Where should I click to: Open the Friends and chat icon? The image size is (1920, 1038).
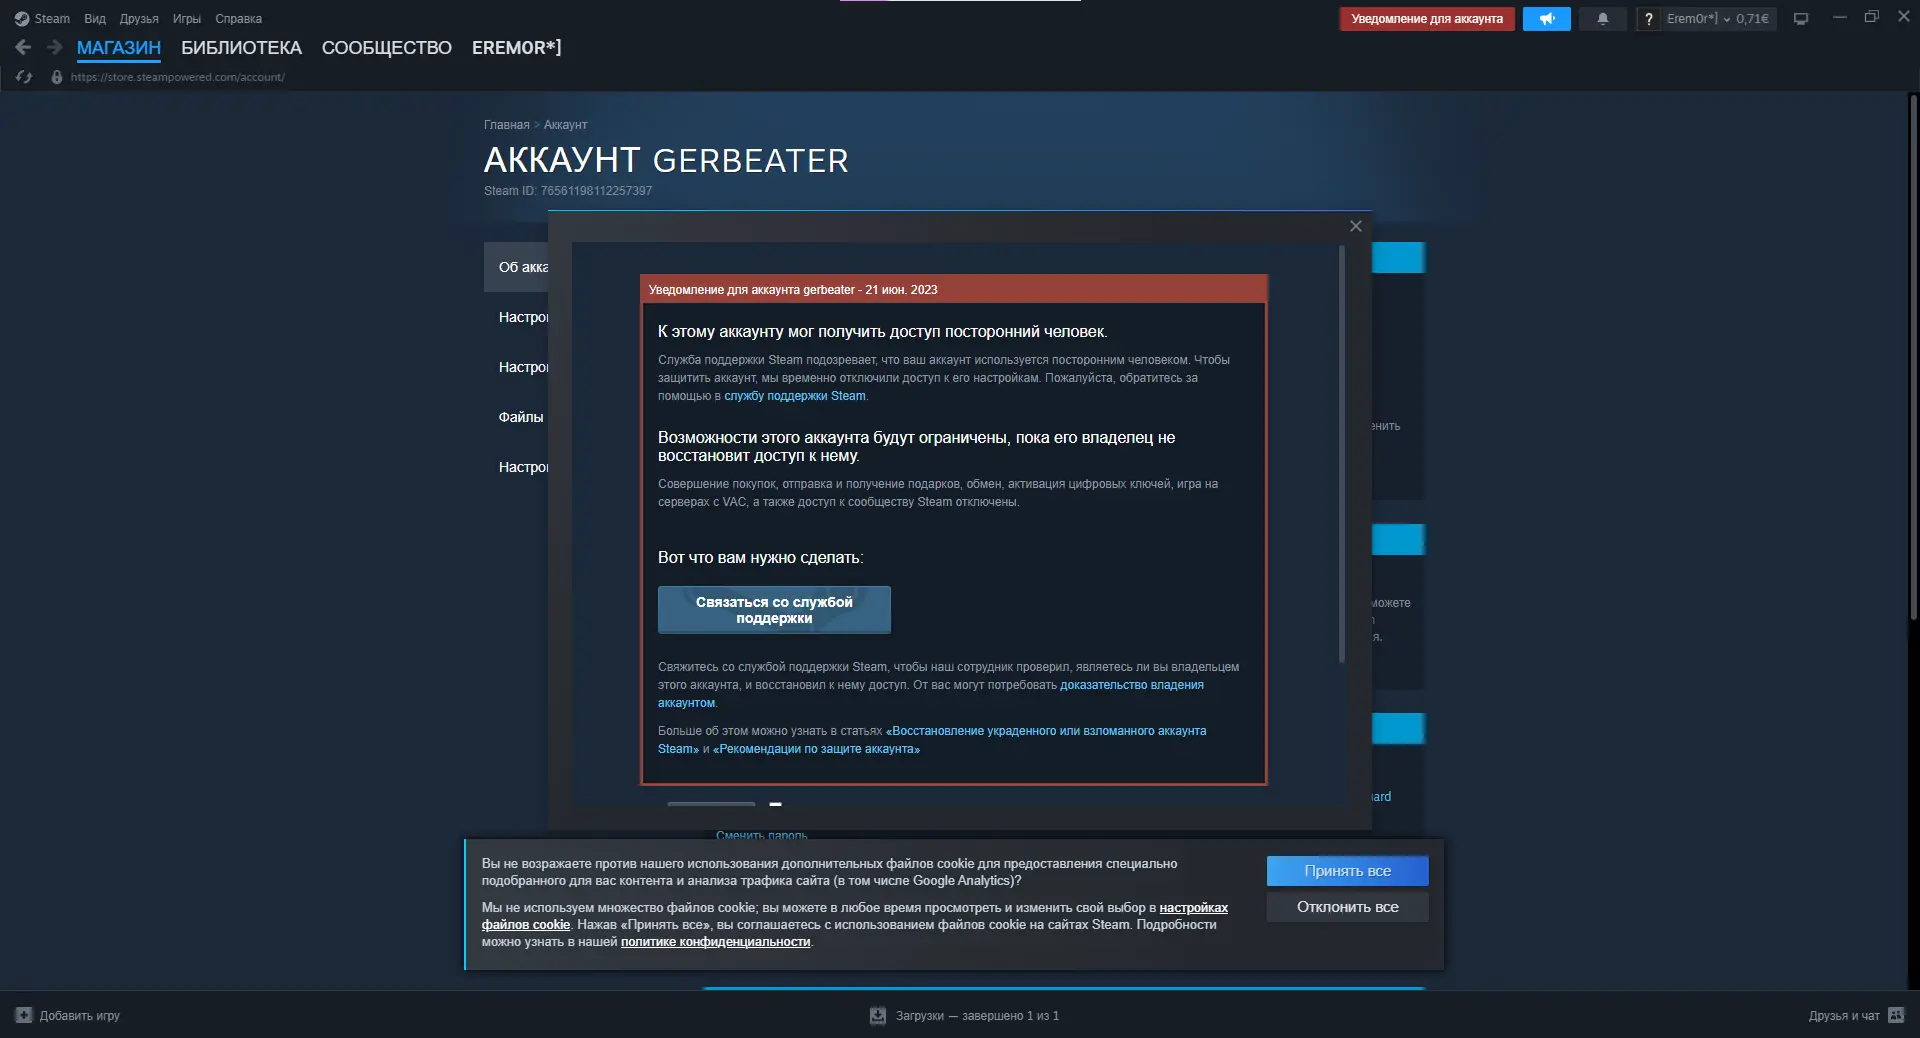point(1896,1015)
